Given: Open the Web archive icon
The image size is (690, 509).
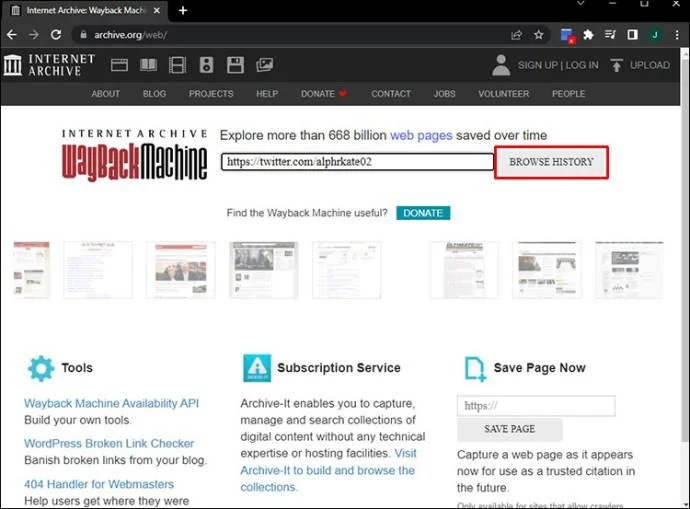Looking at the screenshot, I should point(119,65).
